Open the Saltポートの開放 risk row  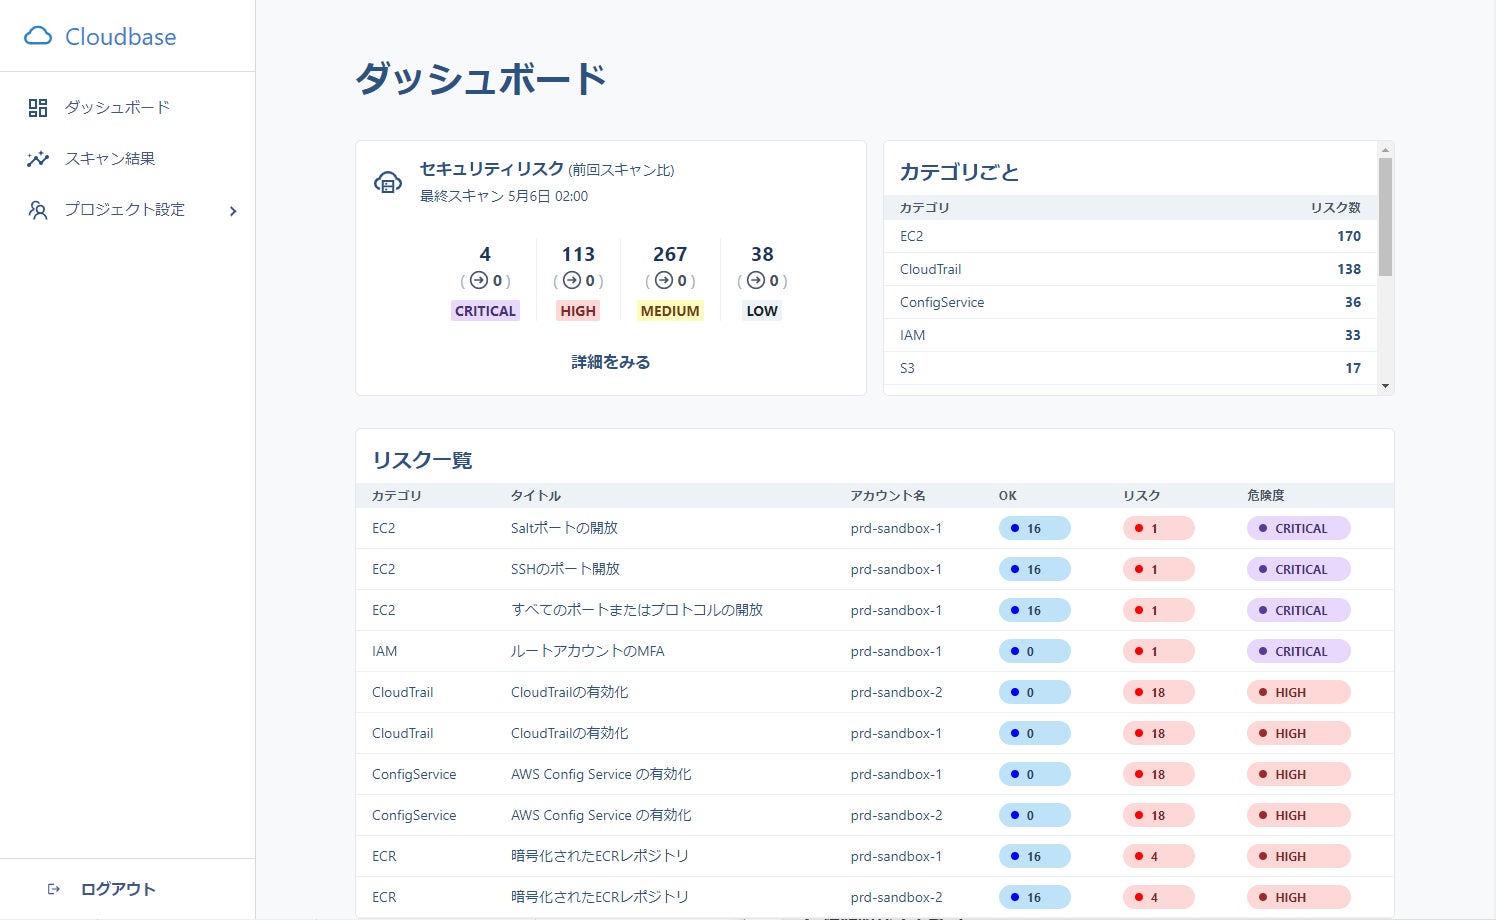[x=875, y=528]
